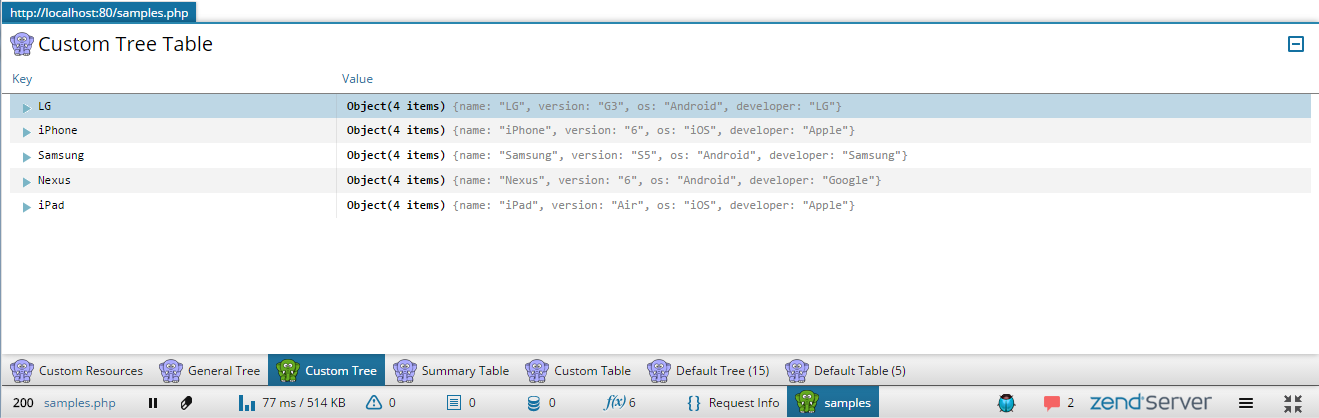Click the iPhone key label

(57, 131)
